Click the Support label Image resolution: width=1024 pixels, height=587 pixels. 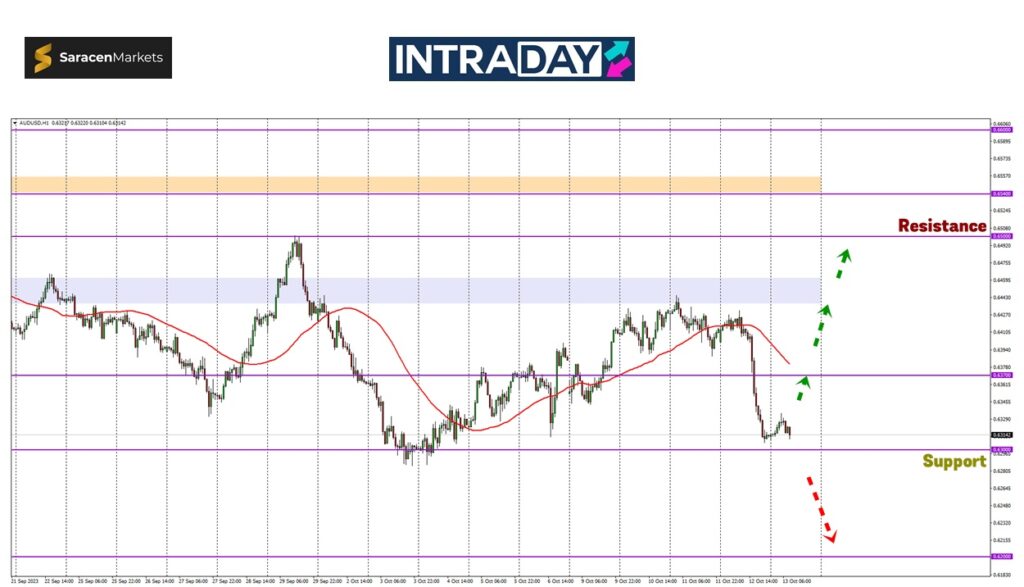(x=953, y=461)
